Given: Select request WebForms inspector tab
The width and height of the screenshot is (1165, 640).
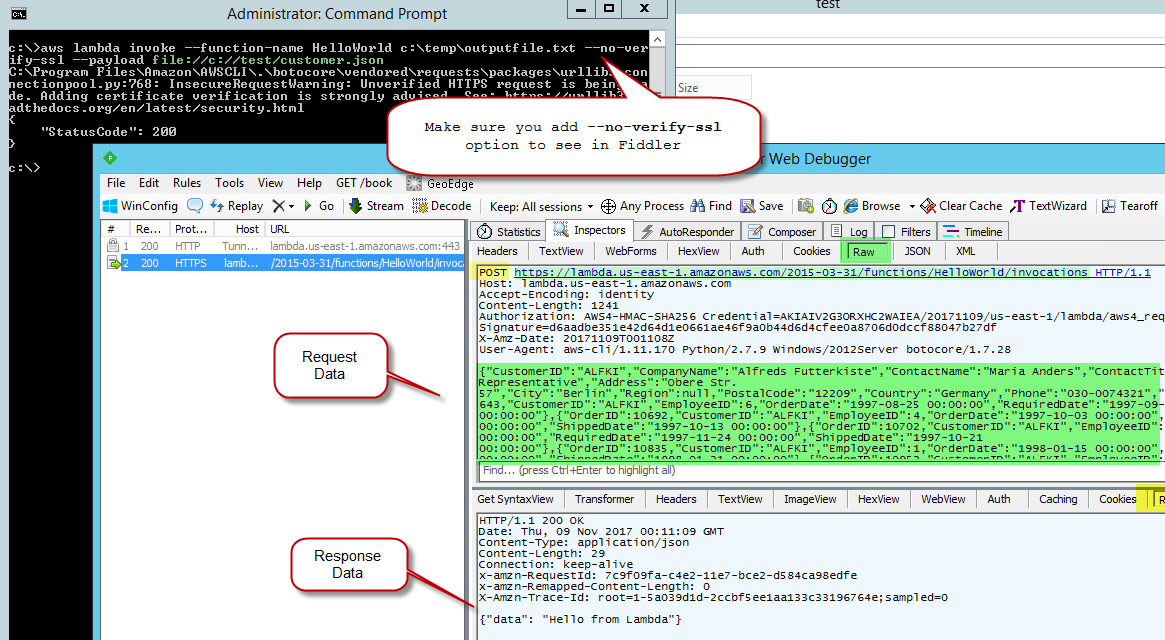Looking at the screenshot, I should click(631, 251).
